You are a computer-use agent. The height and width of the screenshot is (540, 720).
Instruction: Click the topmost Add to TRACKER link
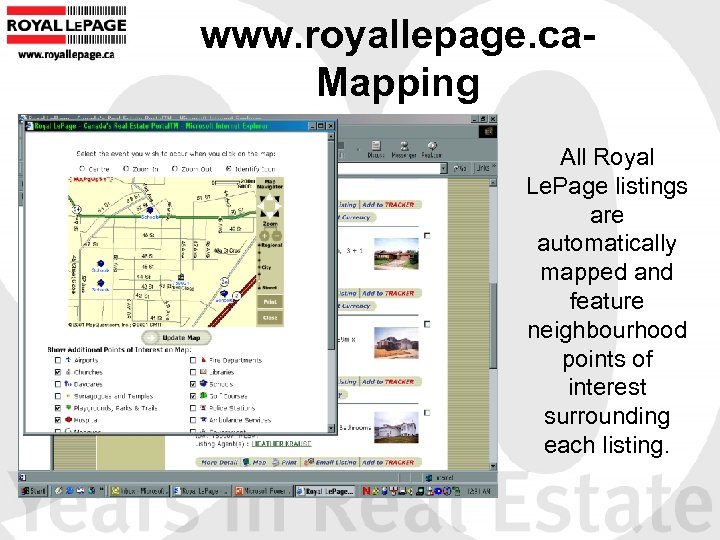tap(388, 205)
